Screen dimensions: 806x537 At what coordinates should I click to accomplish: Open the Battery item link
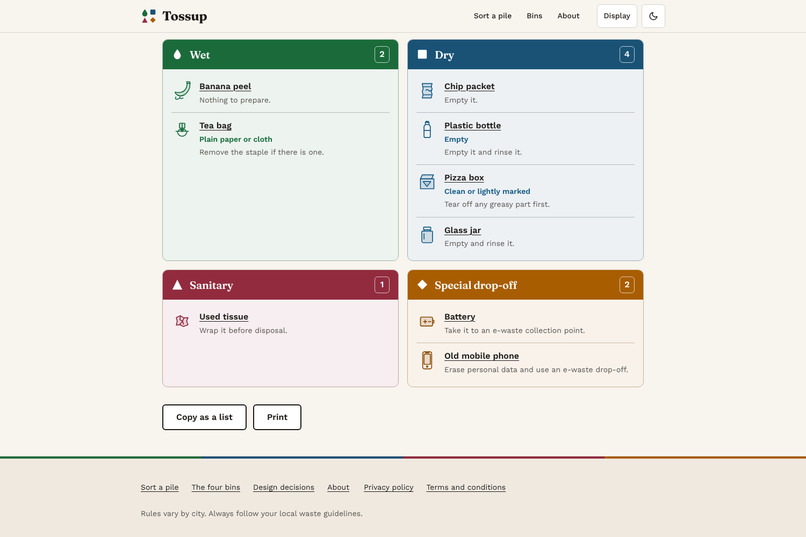click(460, 317)
